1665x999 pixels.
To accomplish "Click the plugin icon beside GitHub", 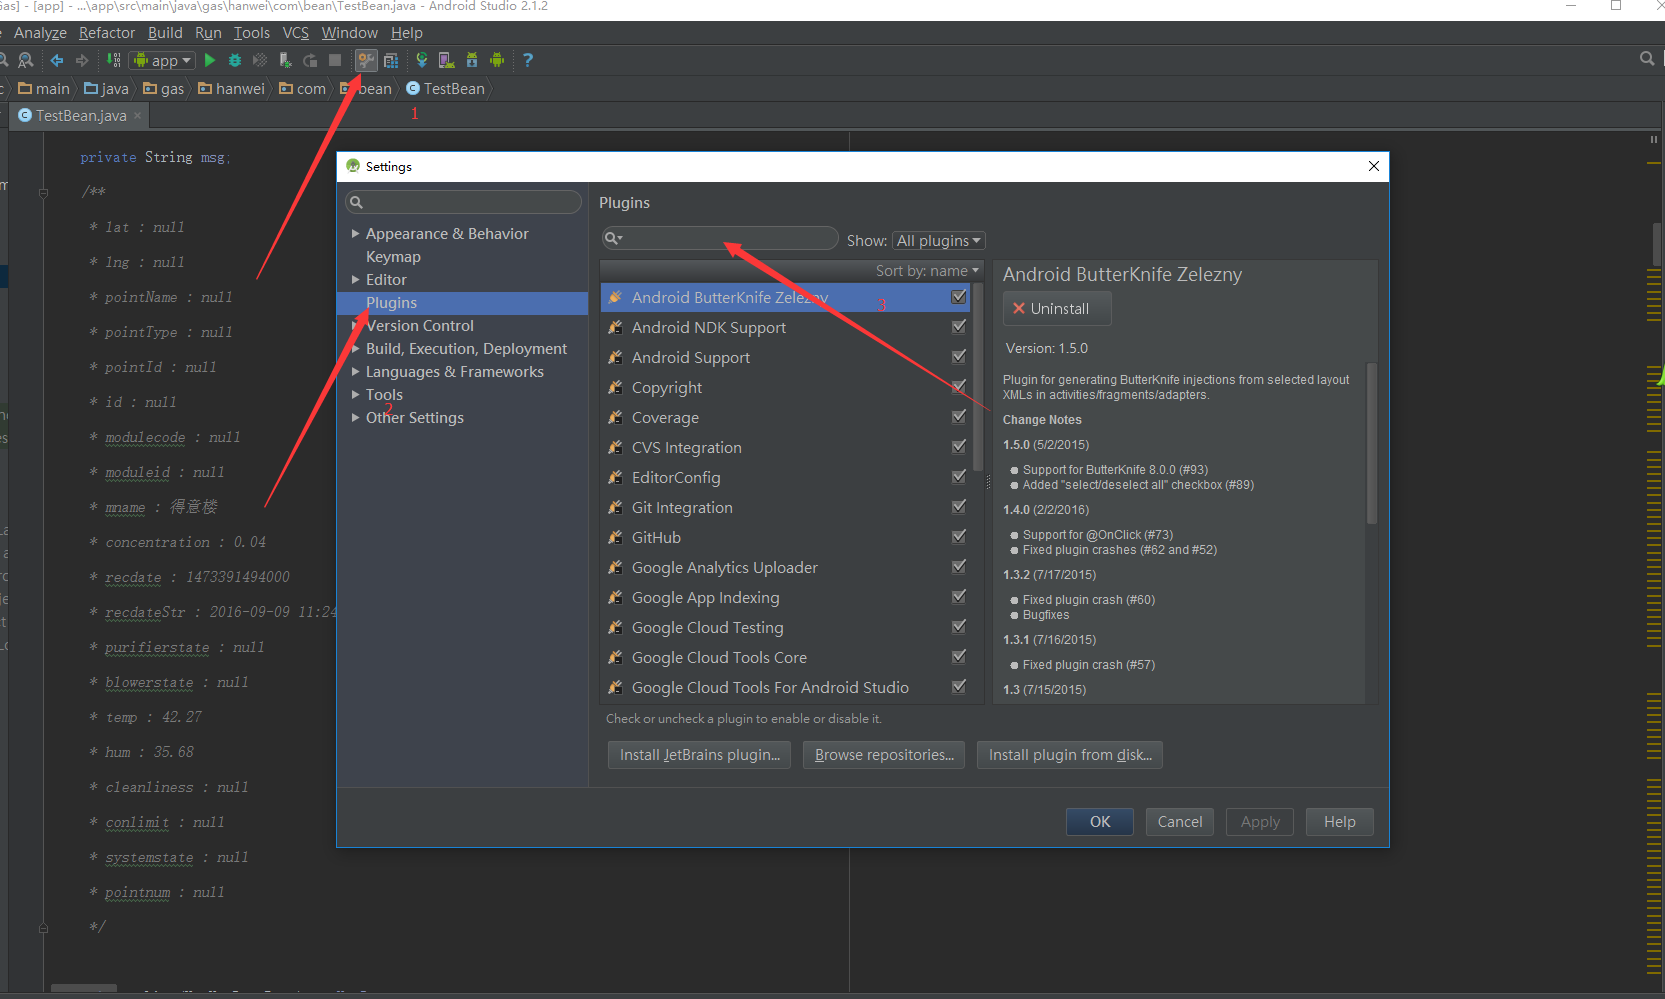I will (x=615, y=537).
